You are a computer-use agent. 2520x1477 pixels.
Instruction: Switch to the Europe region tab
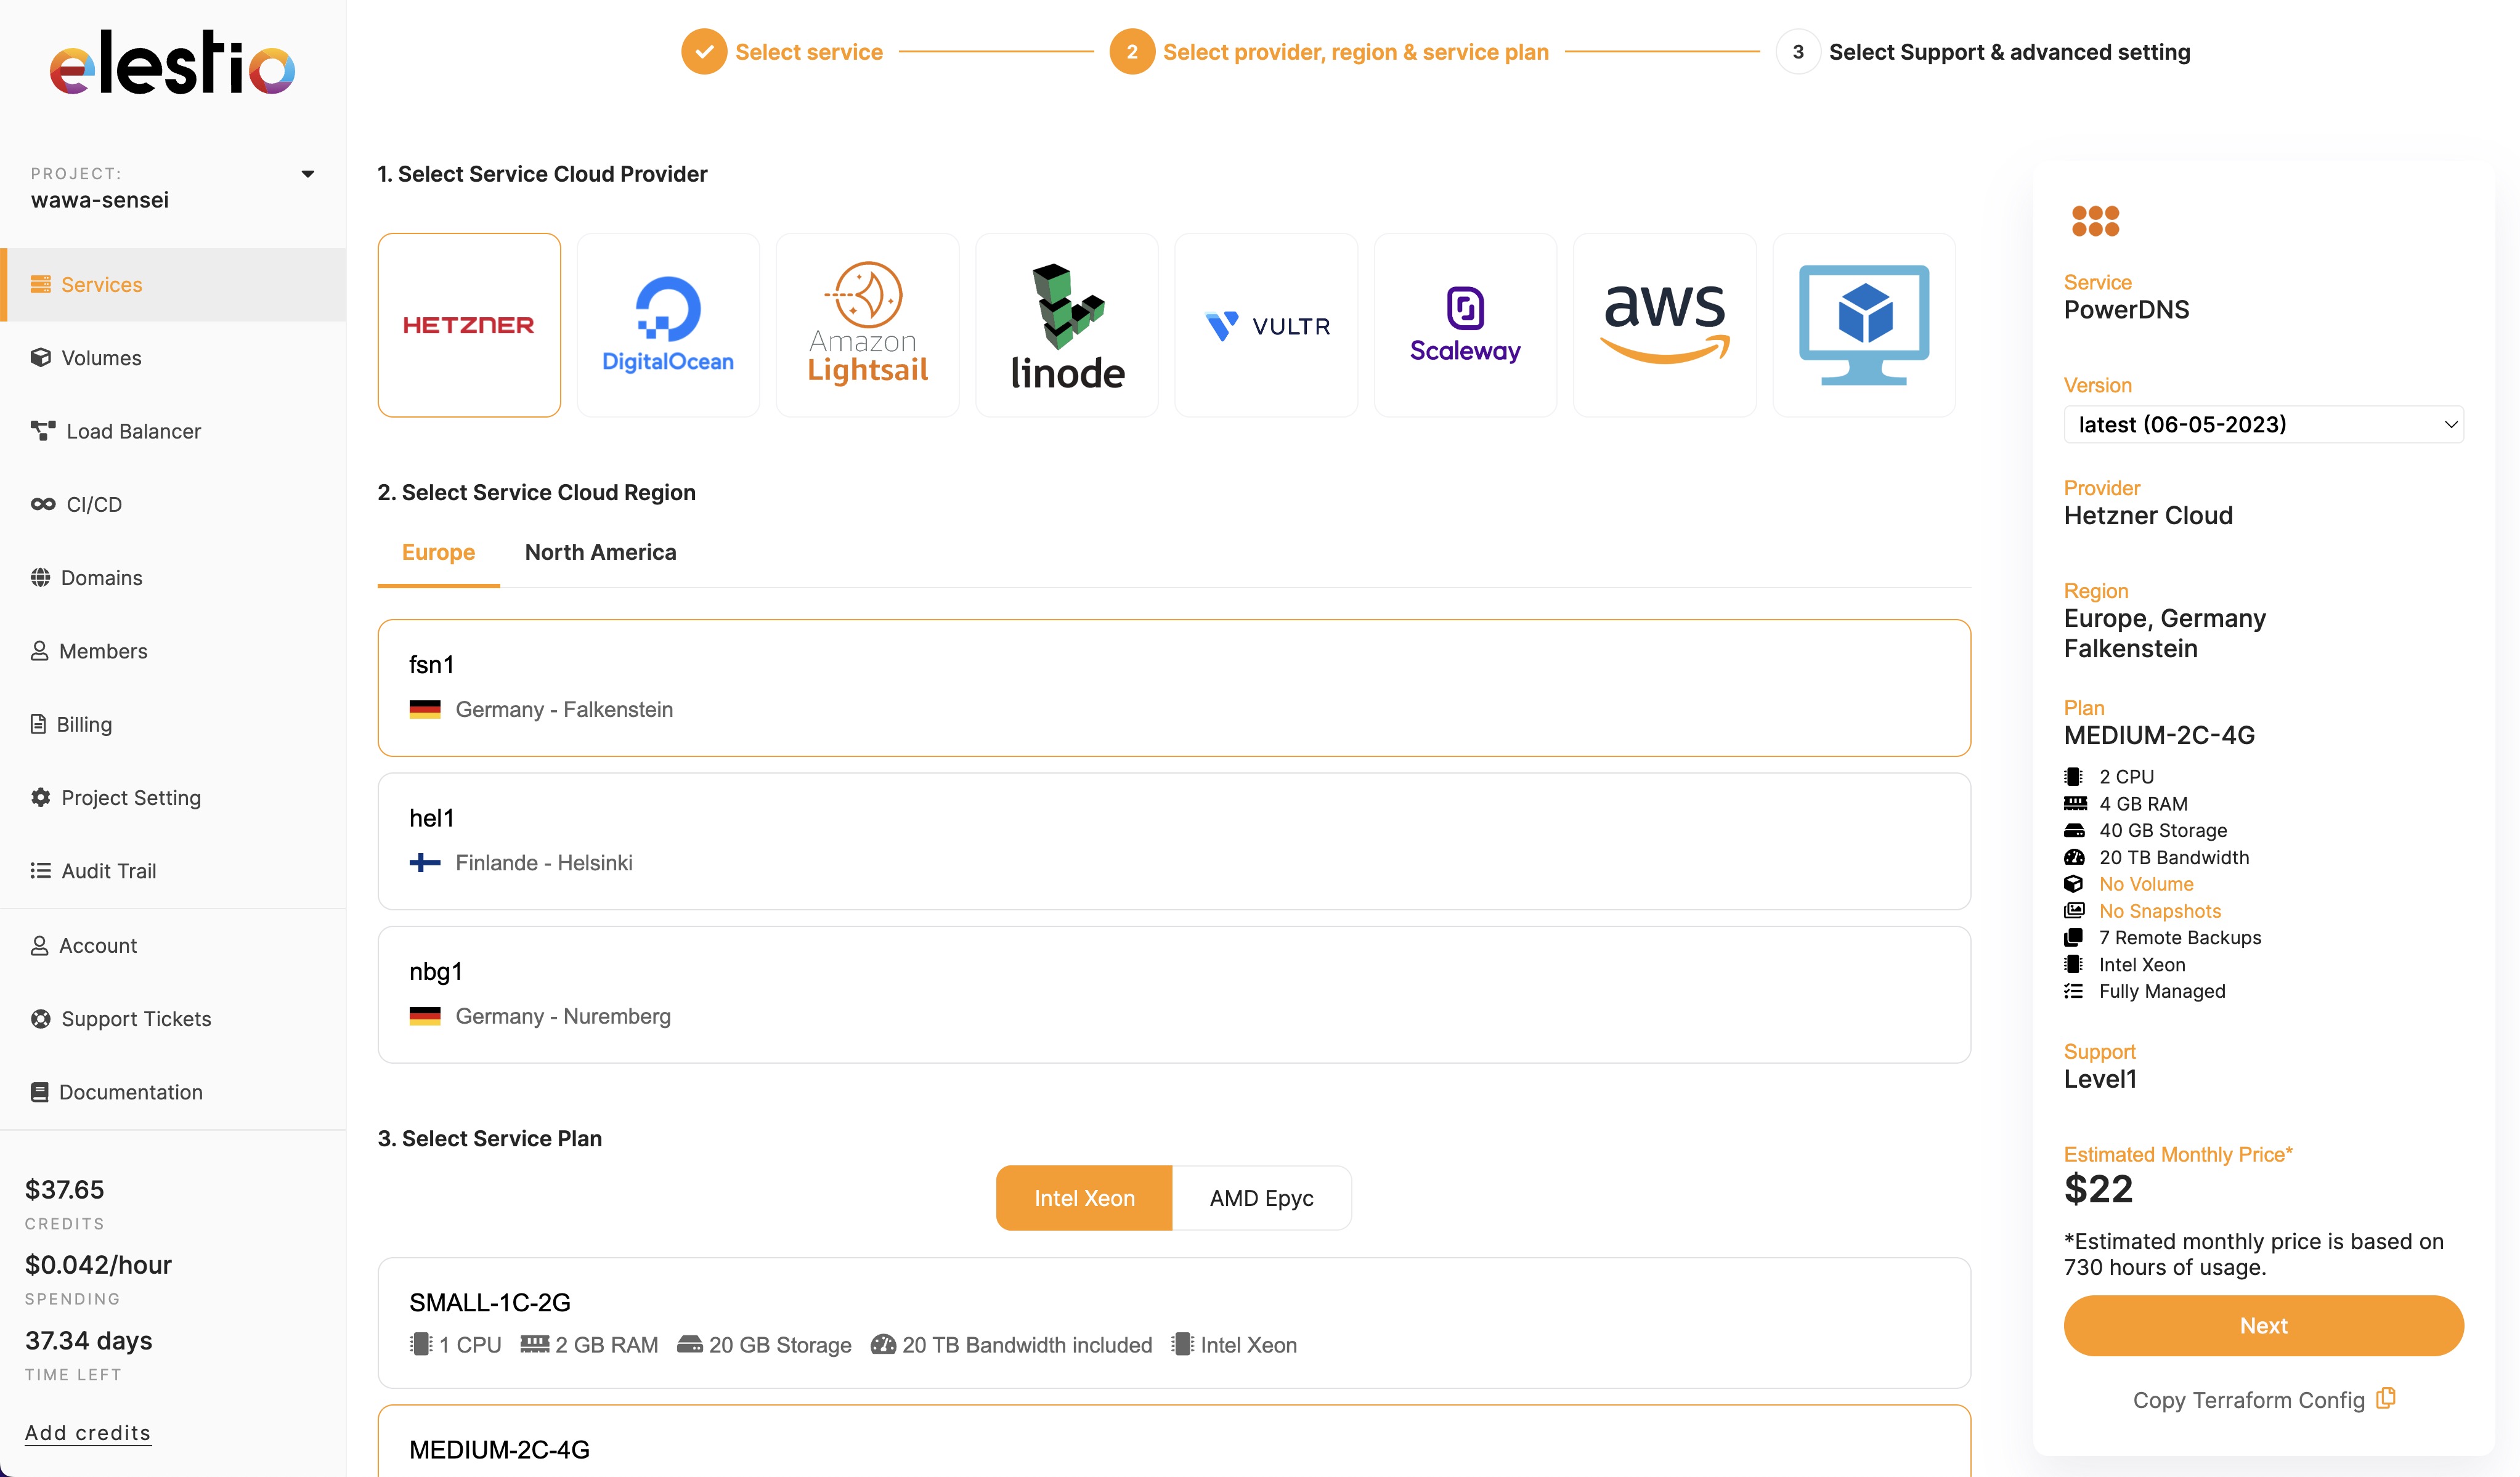tap(438, 551)
